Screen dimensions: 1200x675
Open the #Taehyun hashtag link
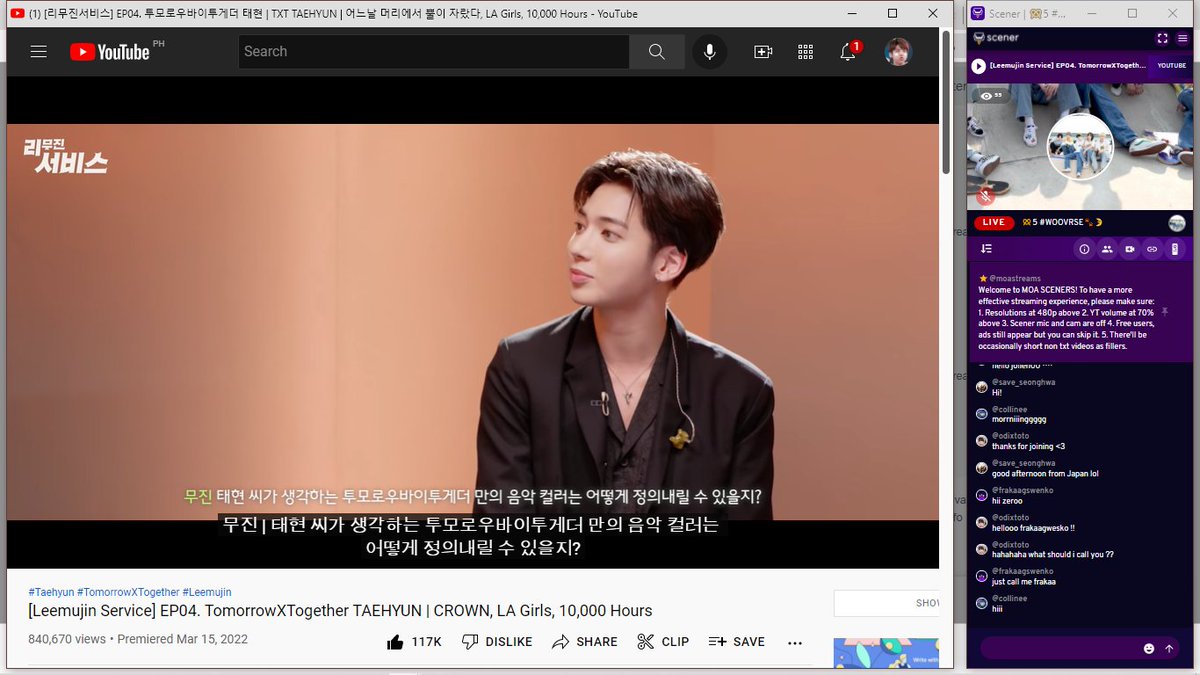coord(50,592)
